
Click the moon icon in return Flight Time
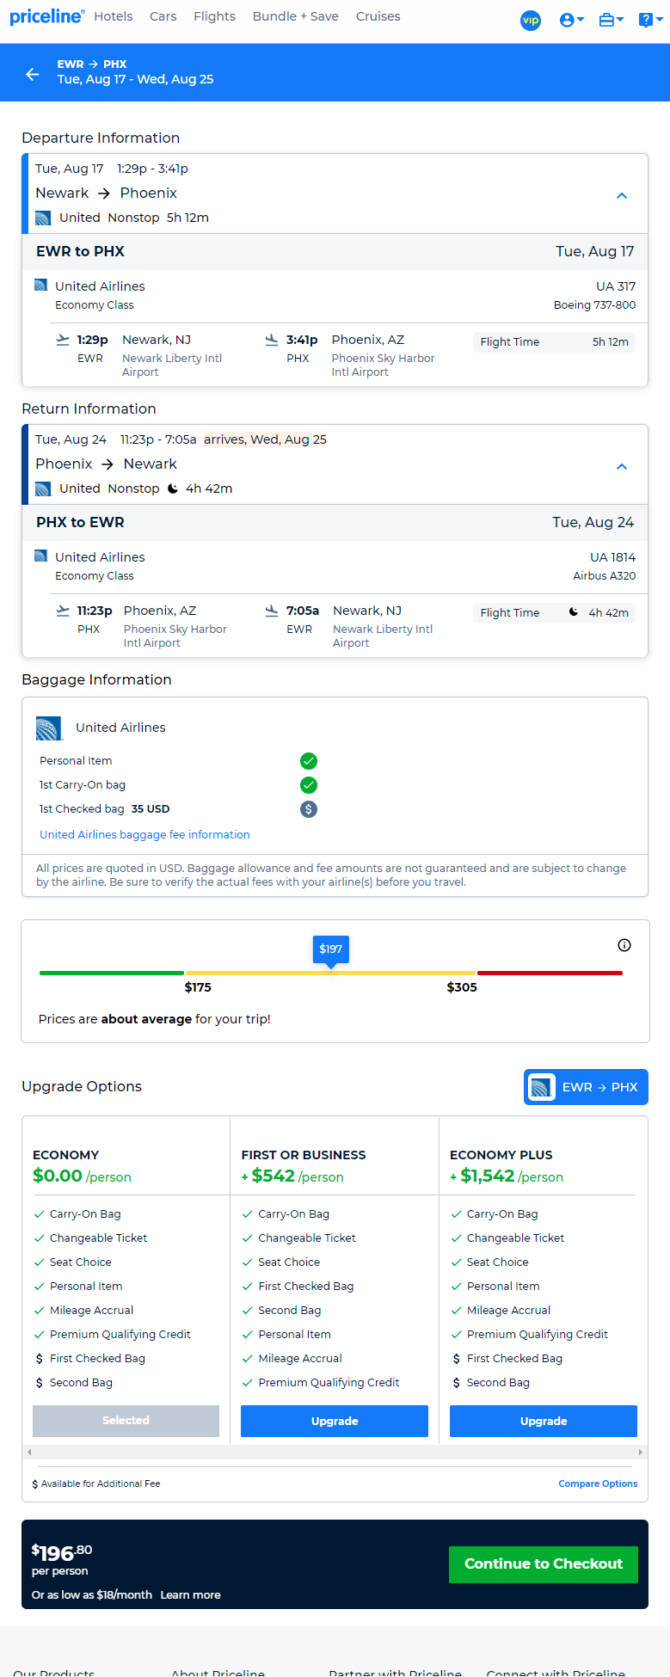click(574, 612)
